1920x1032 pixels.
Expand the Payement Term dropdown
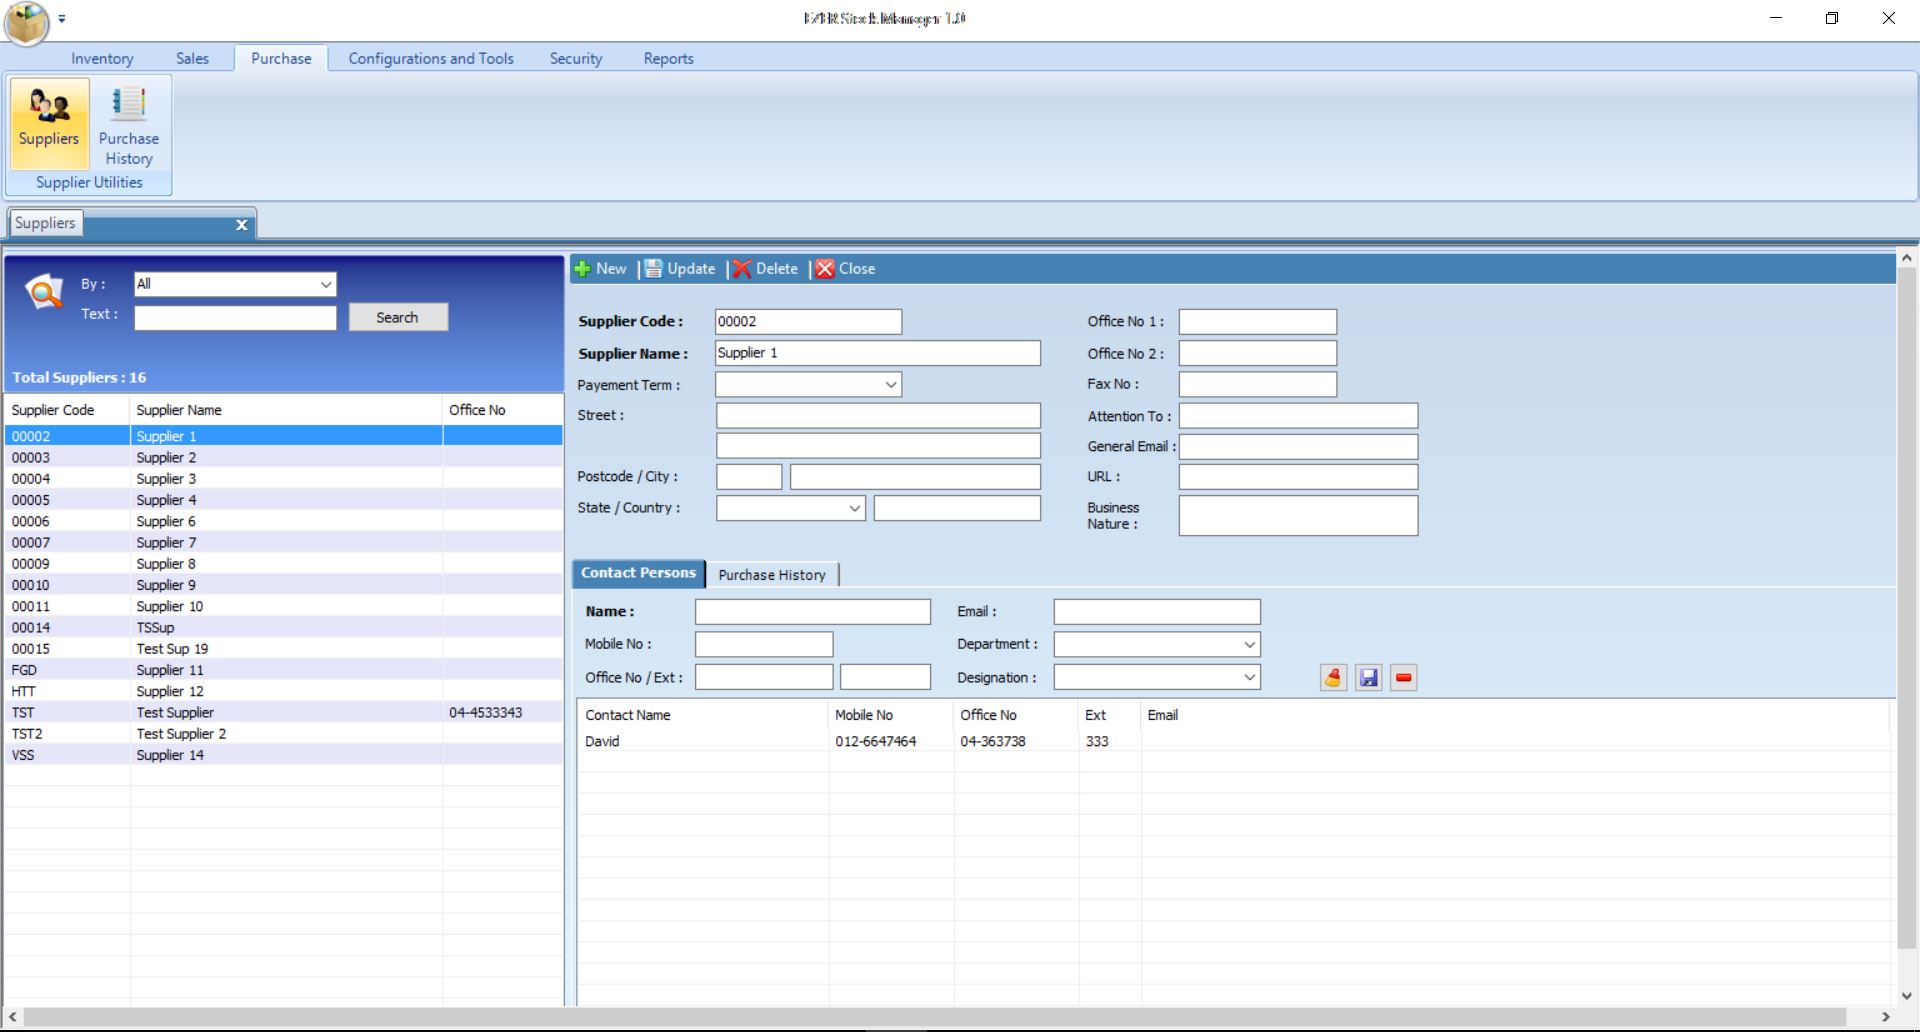[x=891, y=385]
